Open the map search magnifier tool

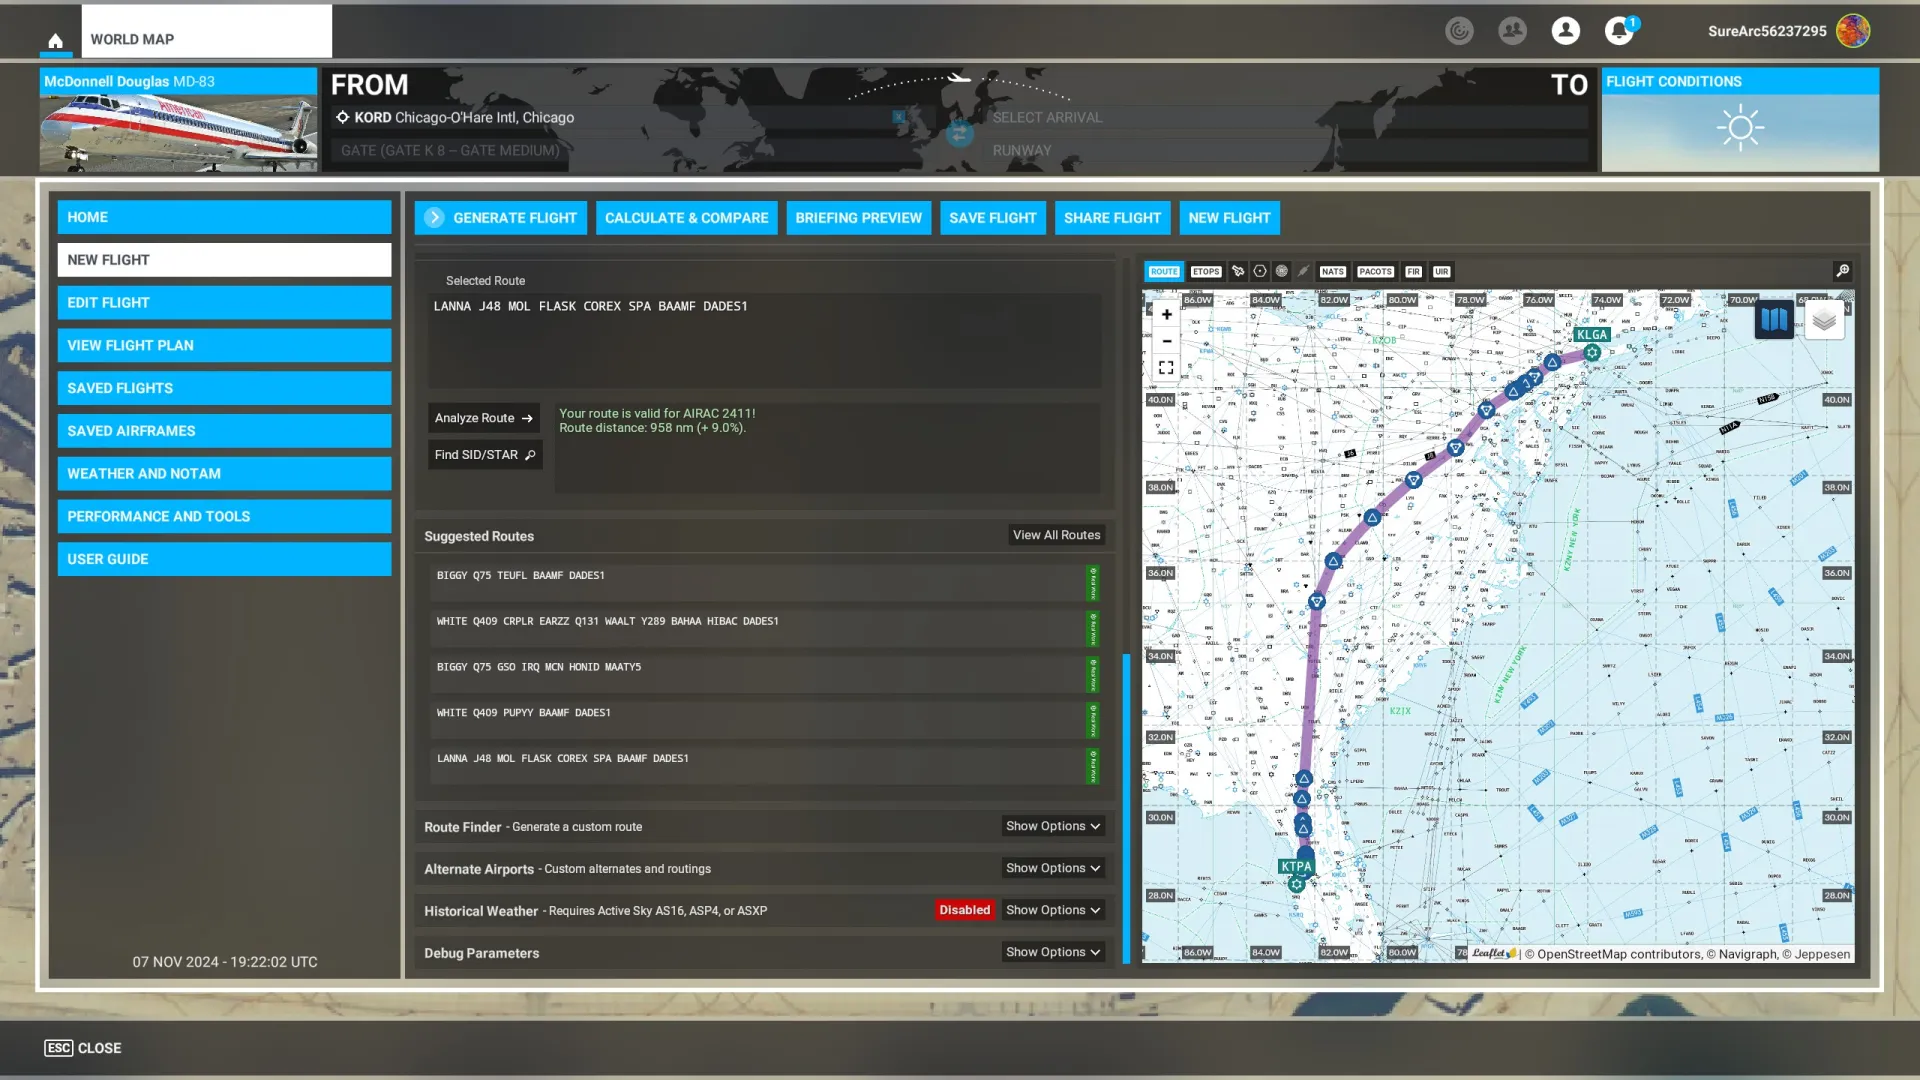(x=1842, y=270)
